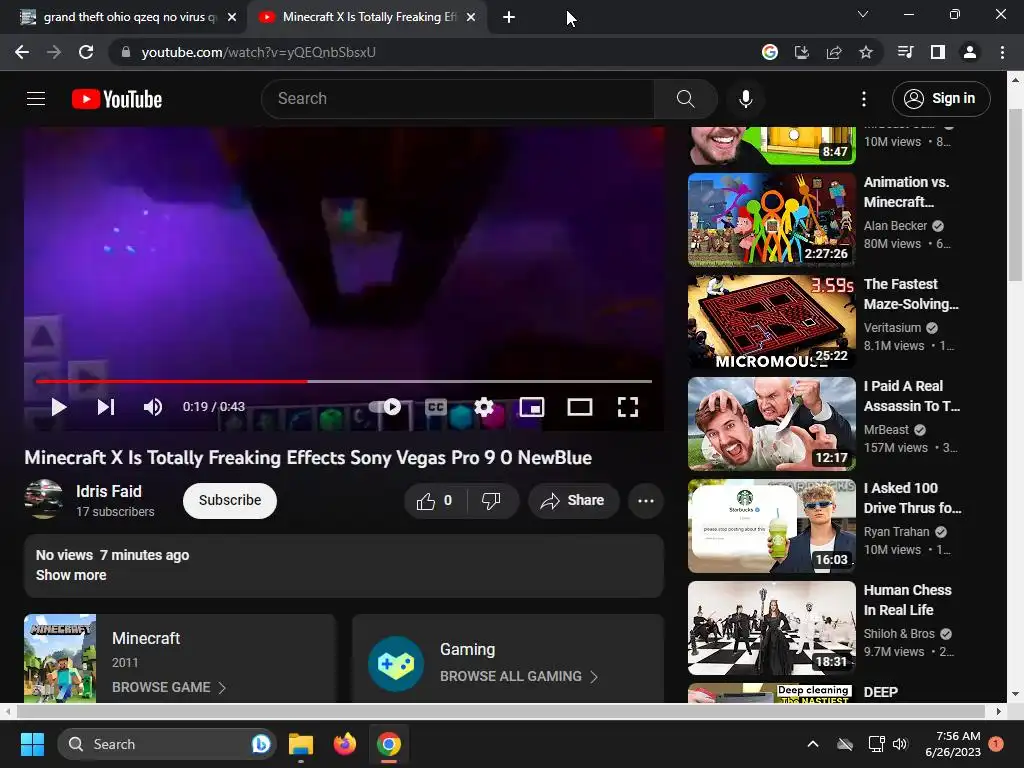Open video player settings gear
1024x768 pixels.
(x=484, y=407)
